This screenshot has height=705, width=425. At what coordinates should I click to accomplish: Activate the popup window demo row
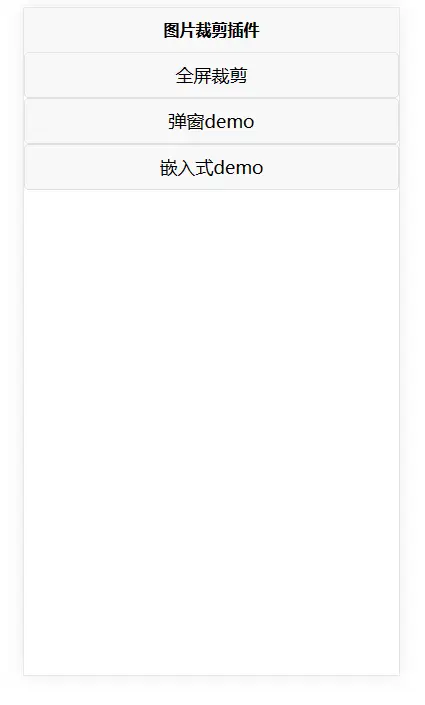pos(211,121)
